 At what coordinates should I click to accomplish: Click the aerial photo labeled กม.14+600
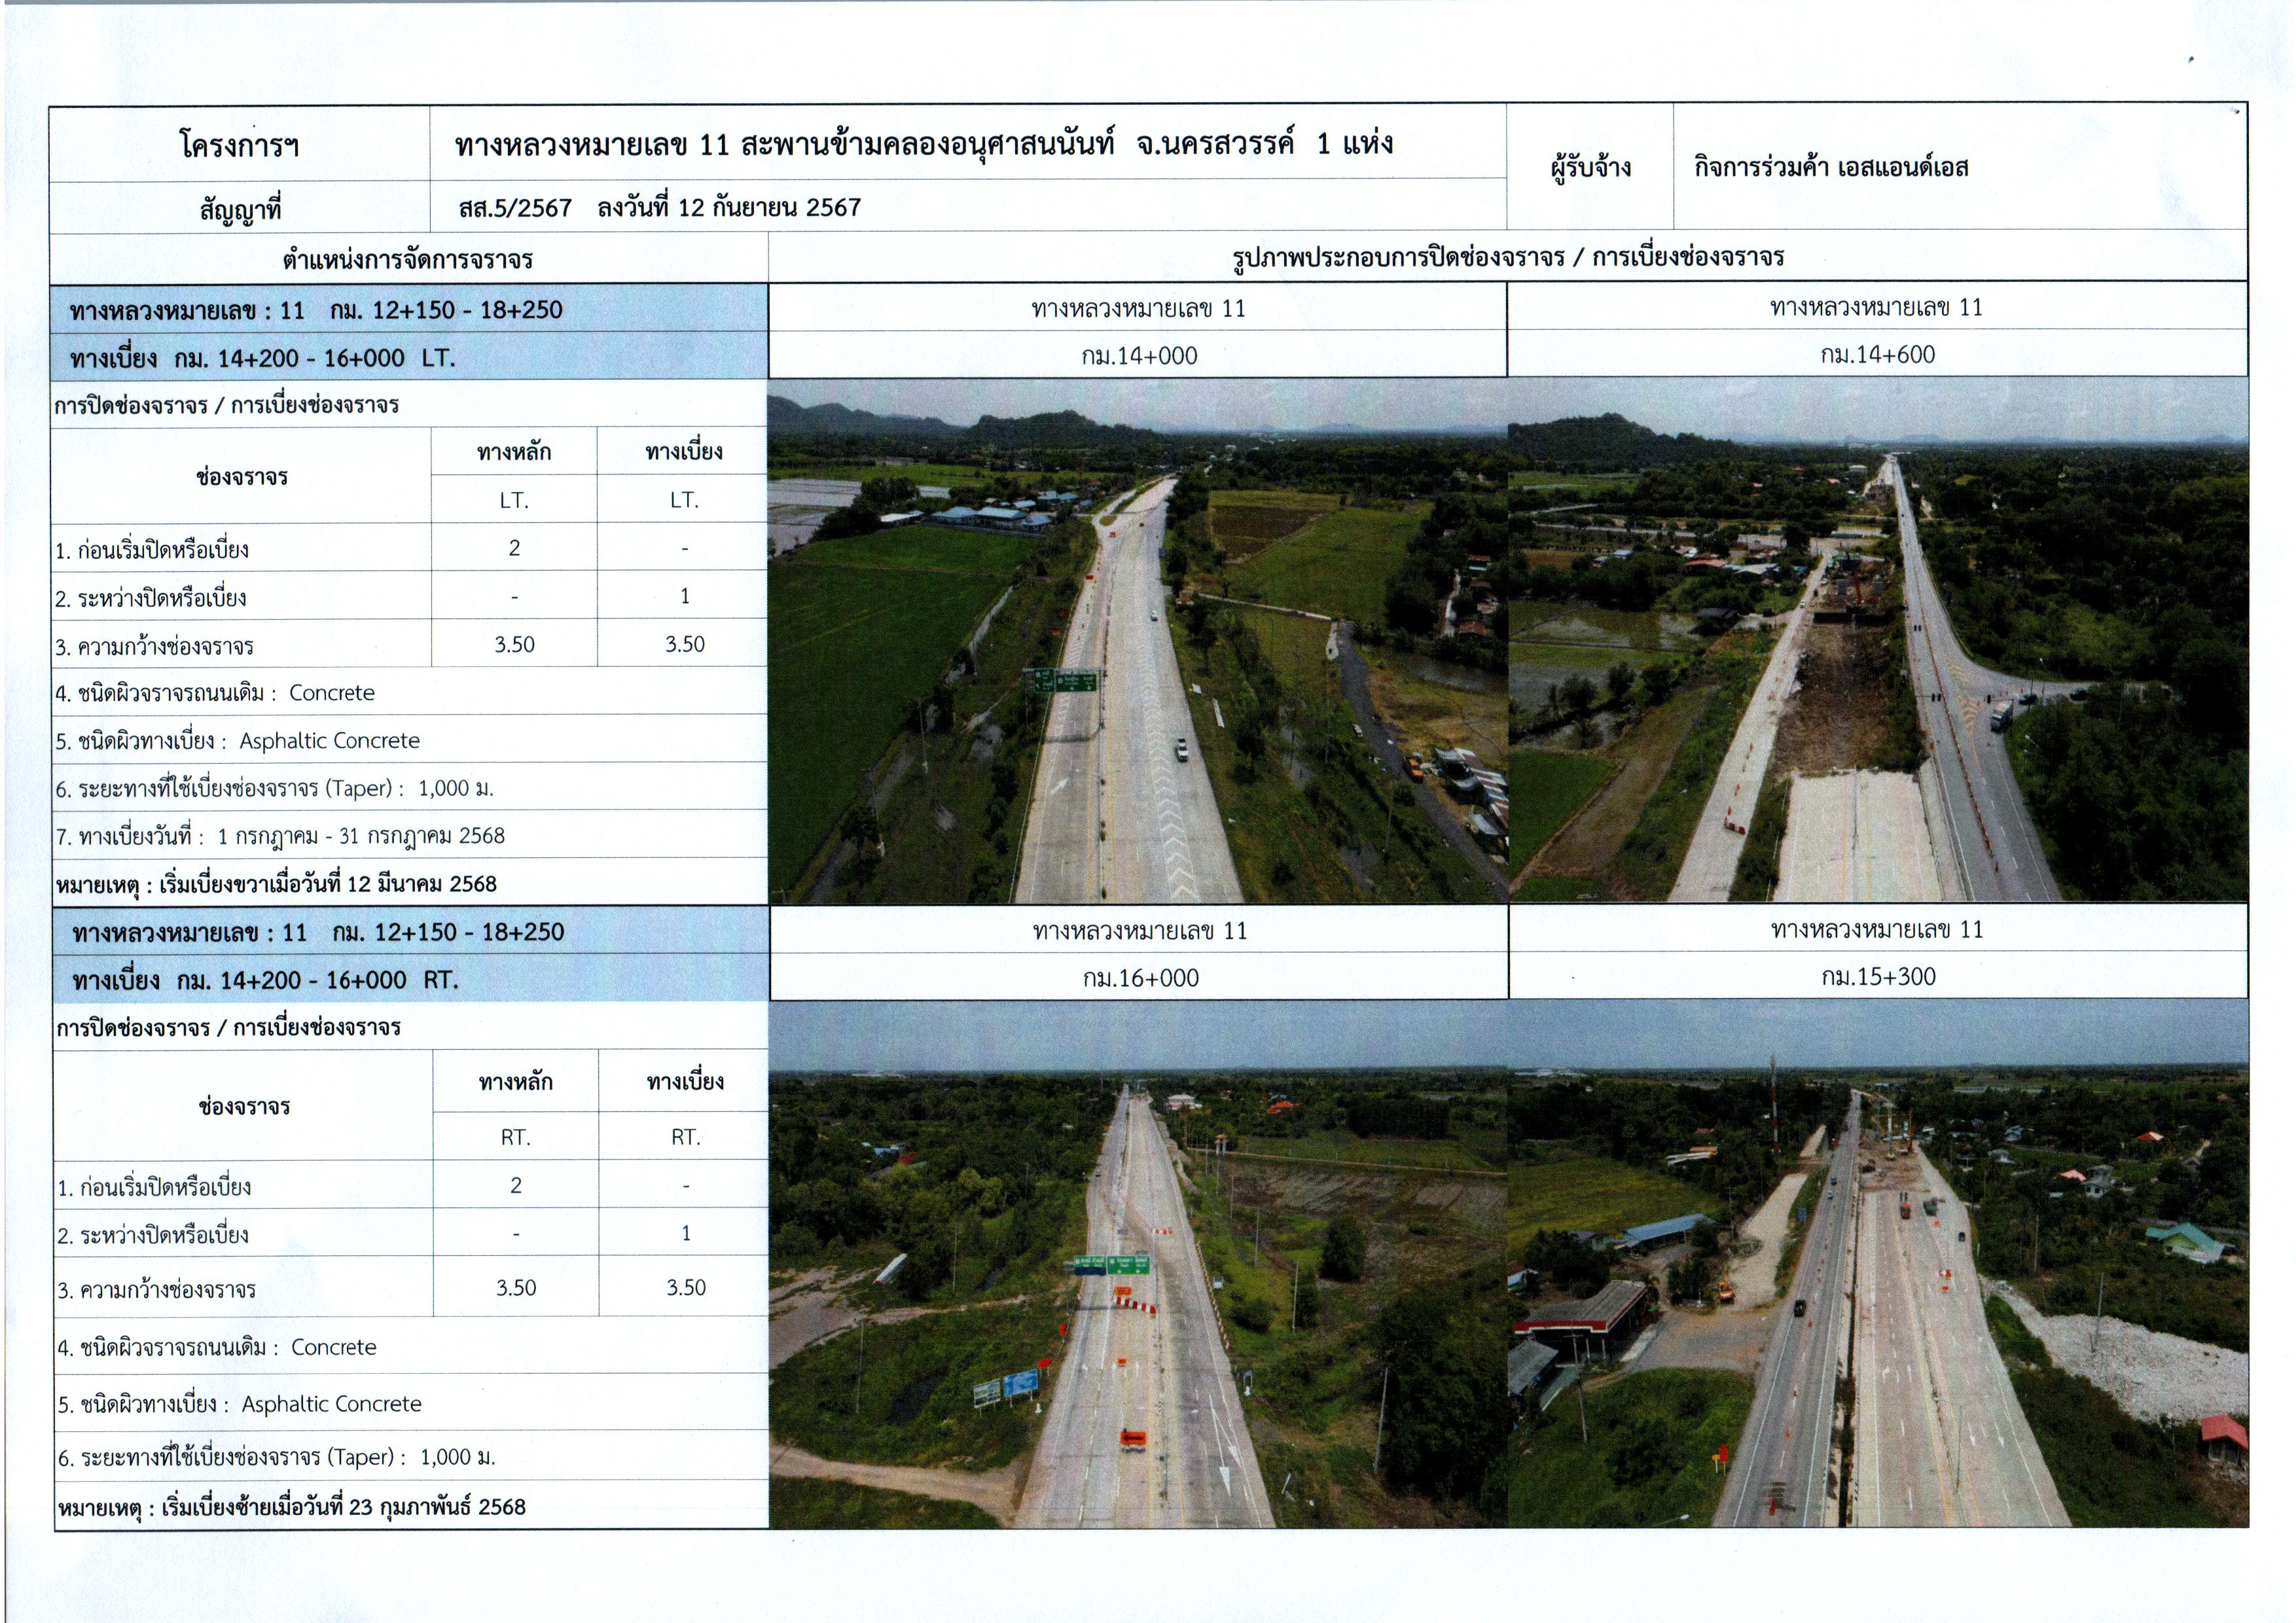[1877, 640]
